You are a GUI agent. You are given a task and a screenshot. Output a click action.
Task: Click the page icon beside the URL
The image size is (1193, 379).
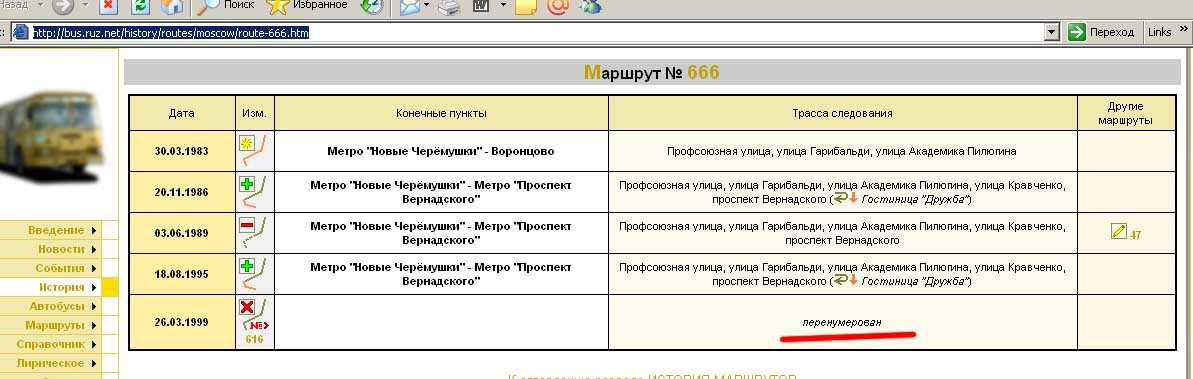21,32
